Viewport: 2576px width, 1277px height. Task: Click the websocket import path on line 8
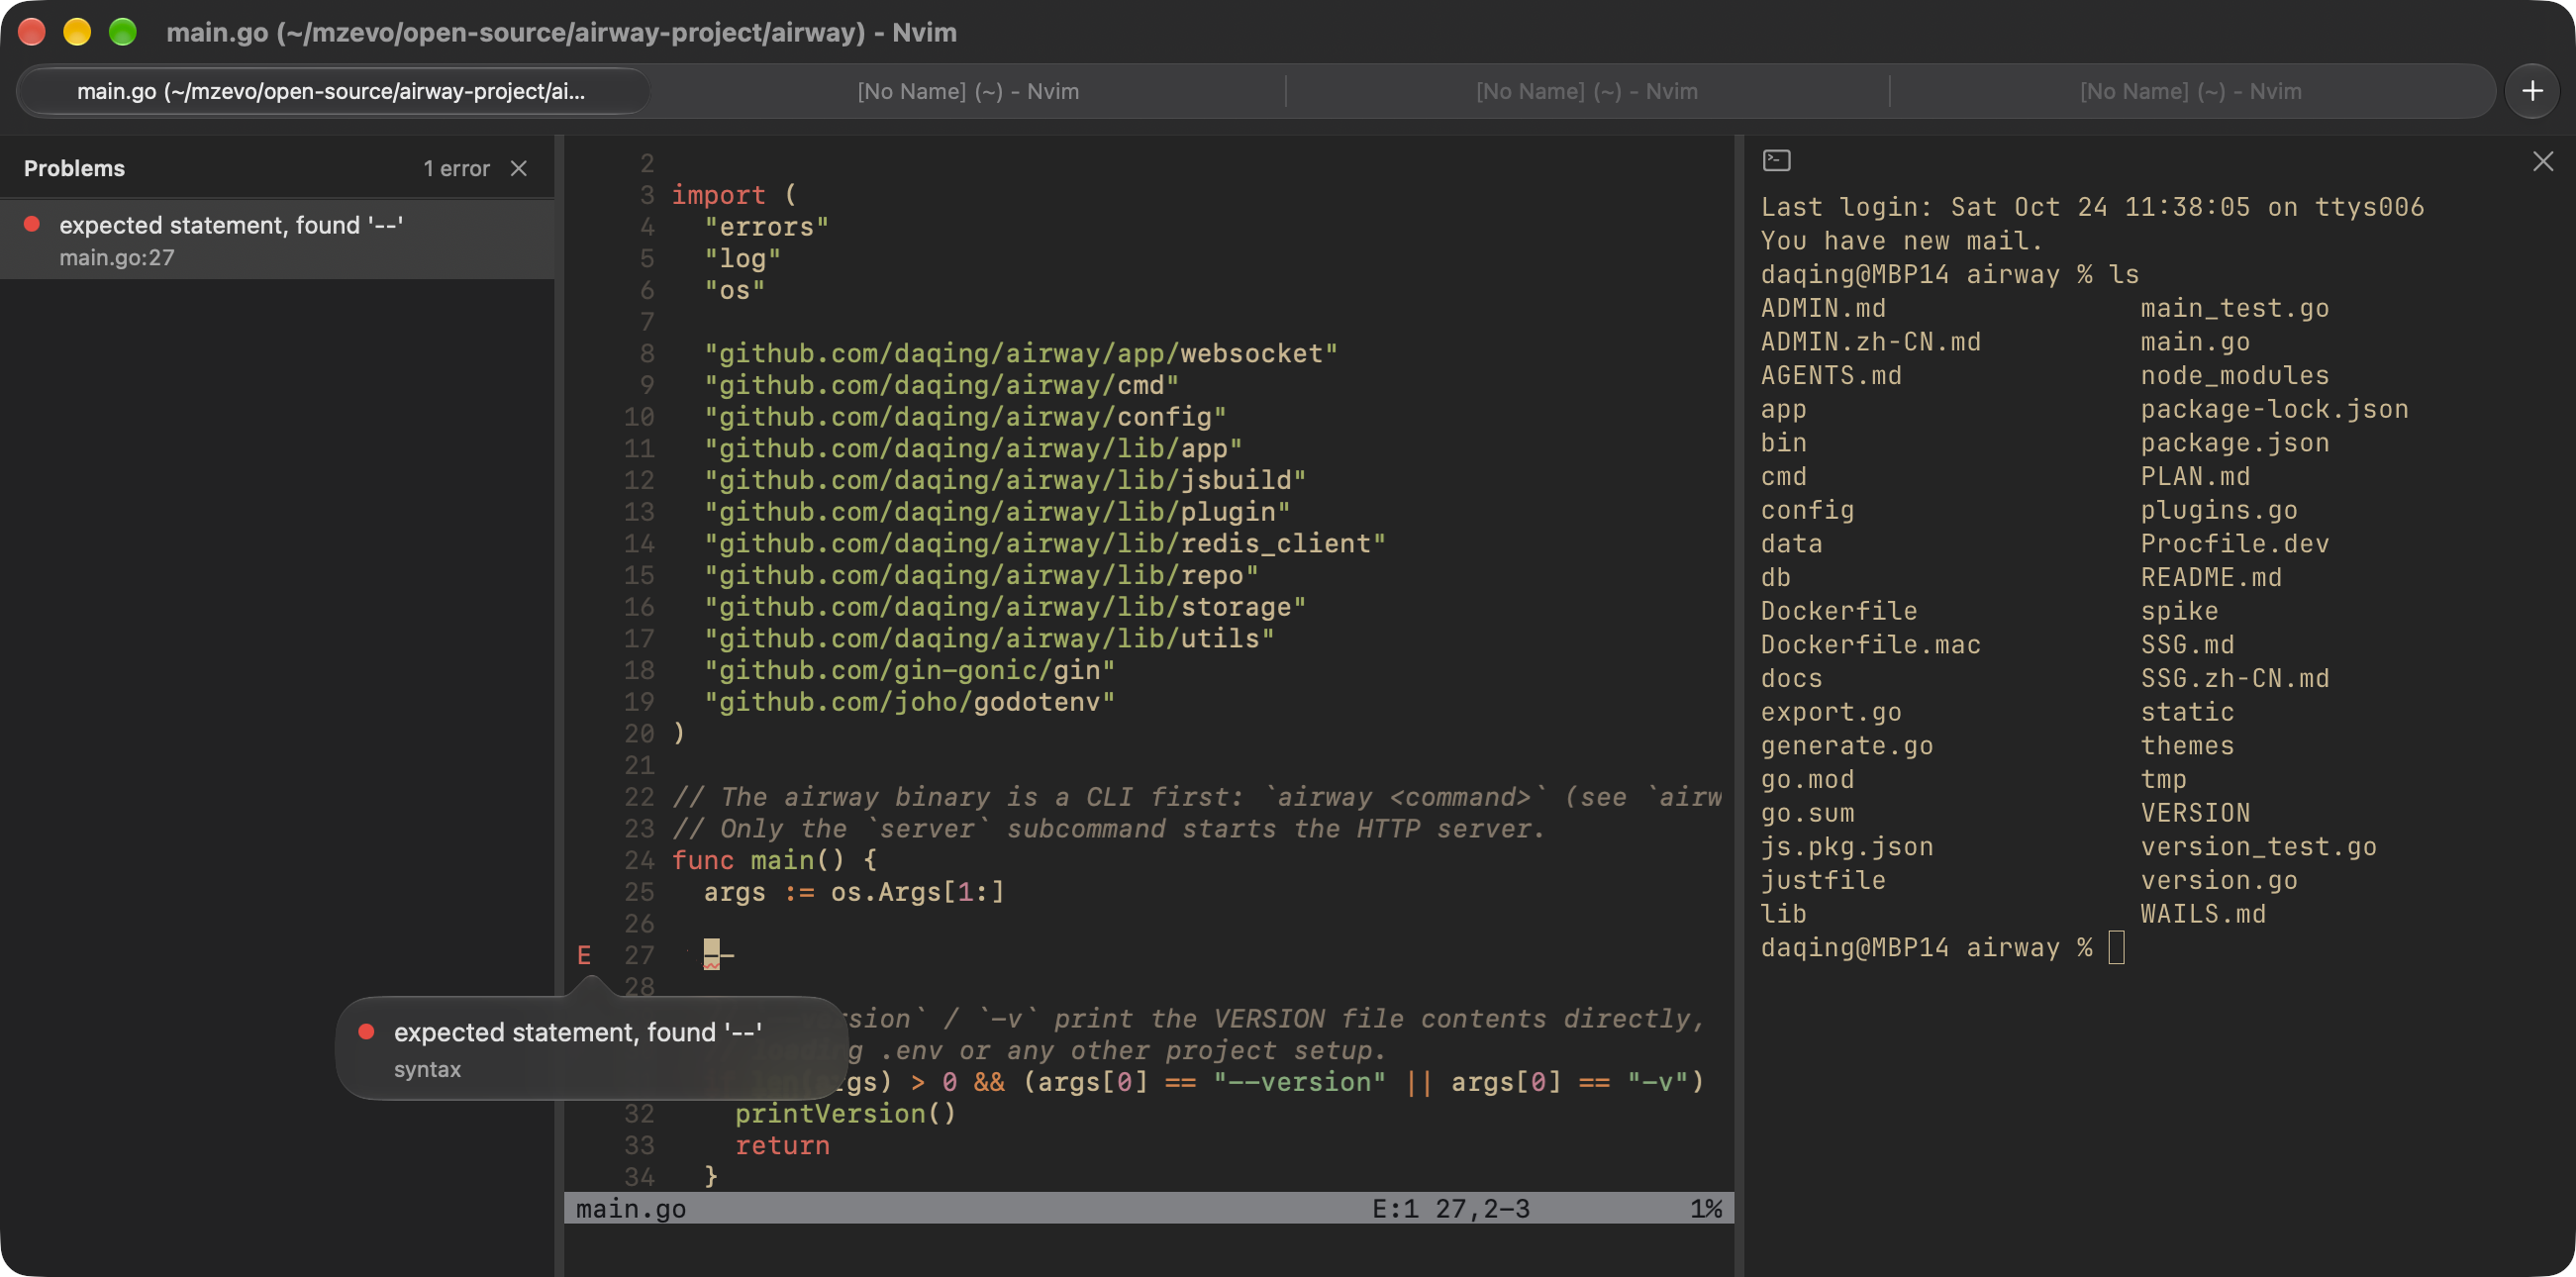[x=1020, y=353]
